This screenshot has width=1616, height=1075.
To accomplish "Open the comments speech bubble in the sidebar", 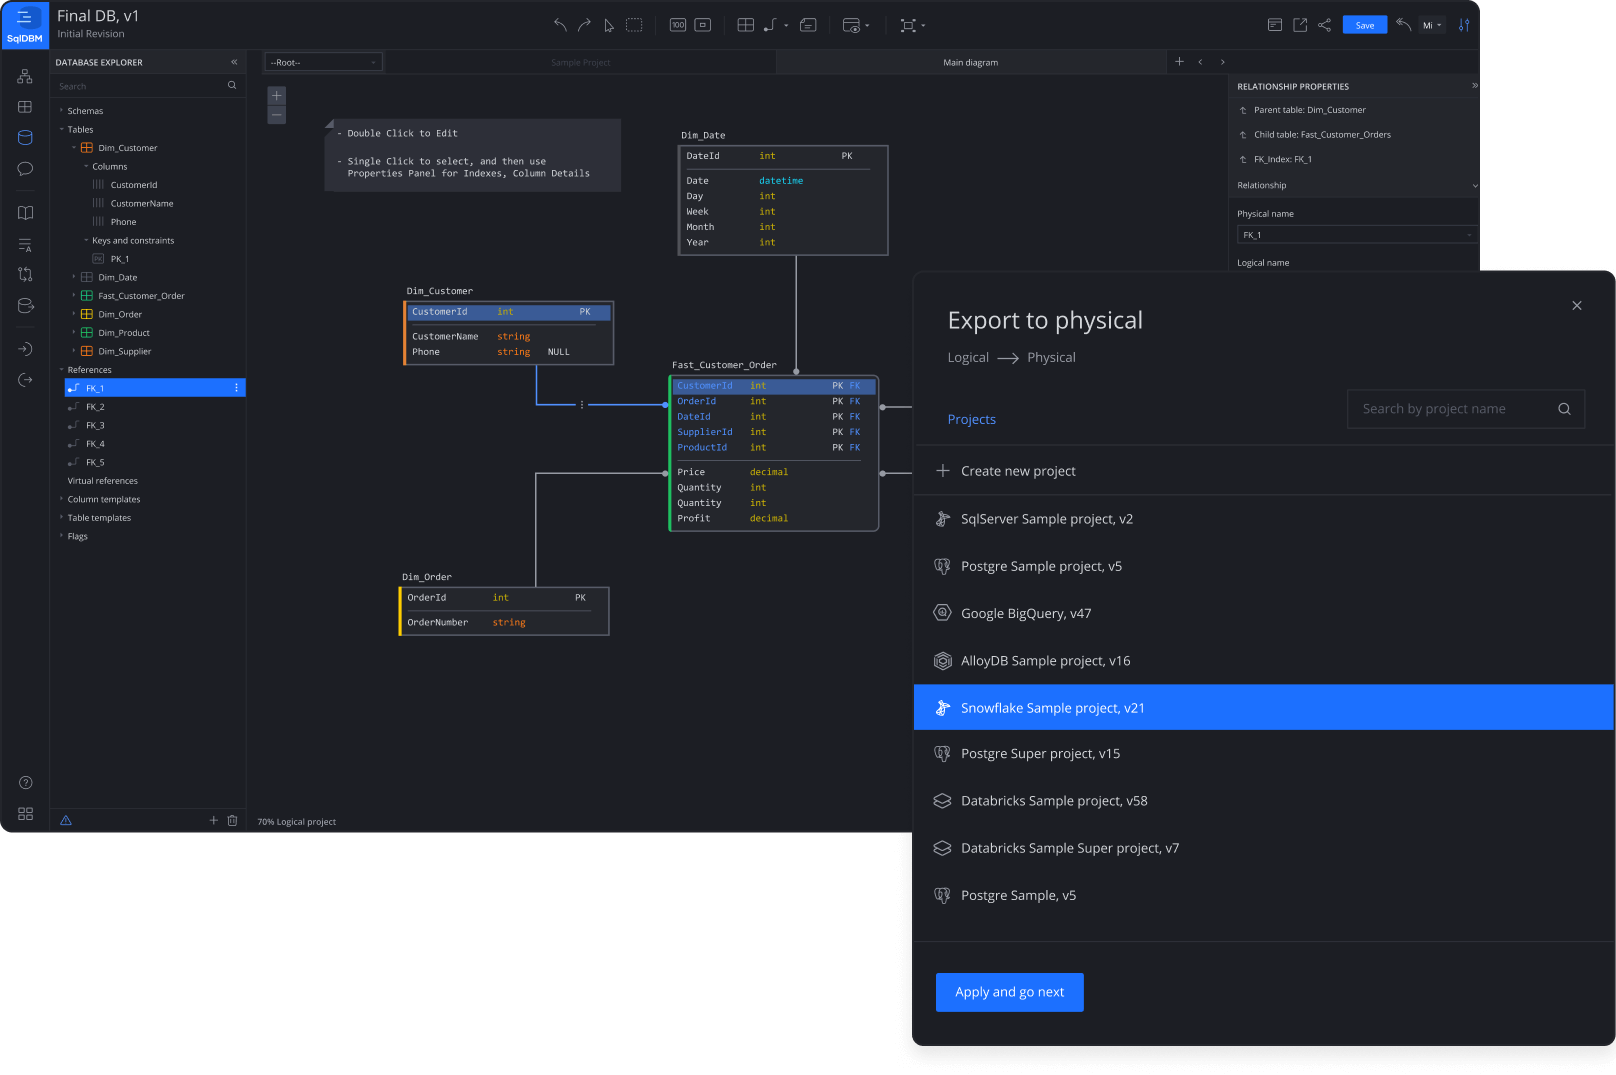I will click(25, 169).
